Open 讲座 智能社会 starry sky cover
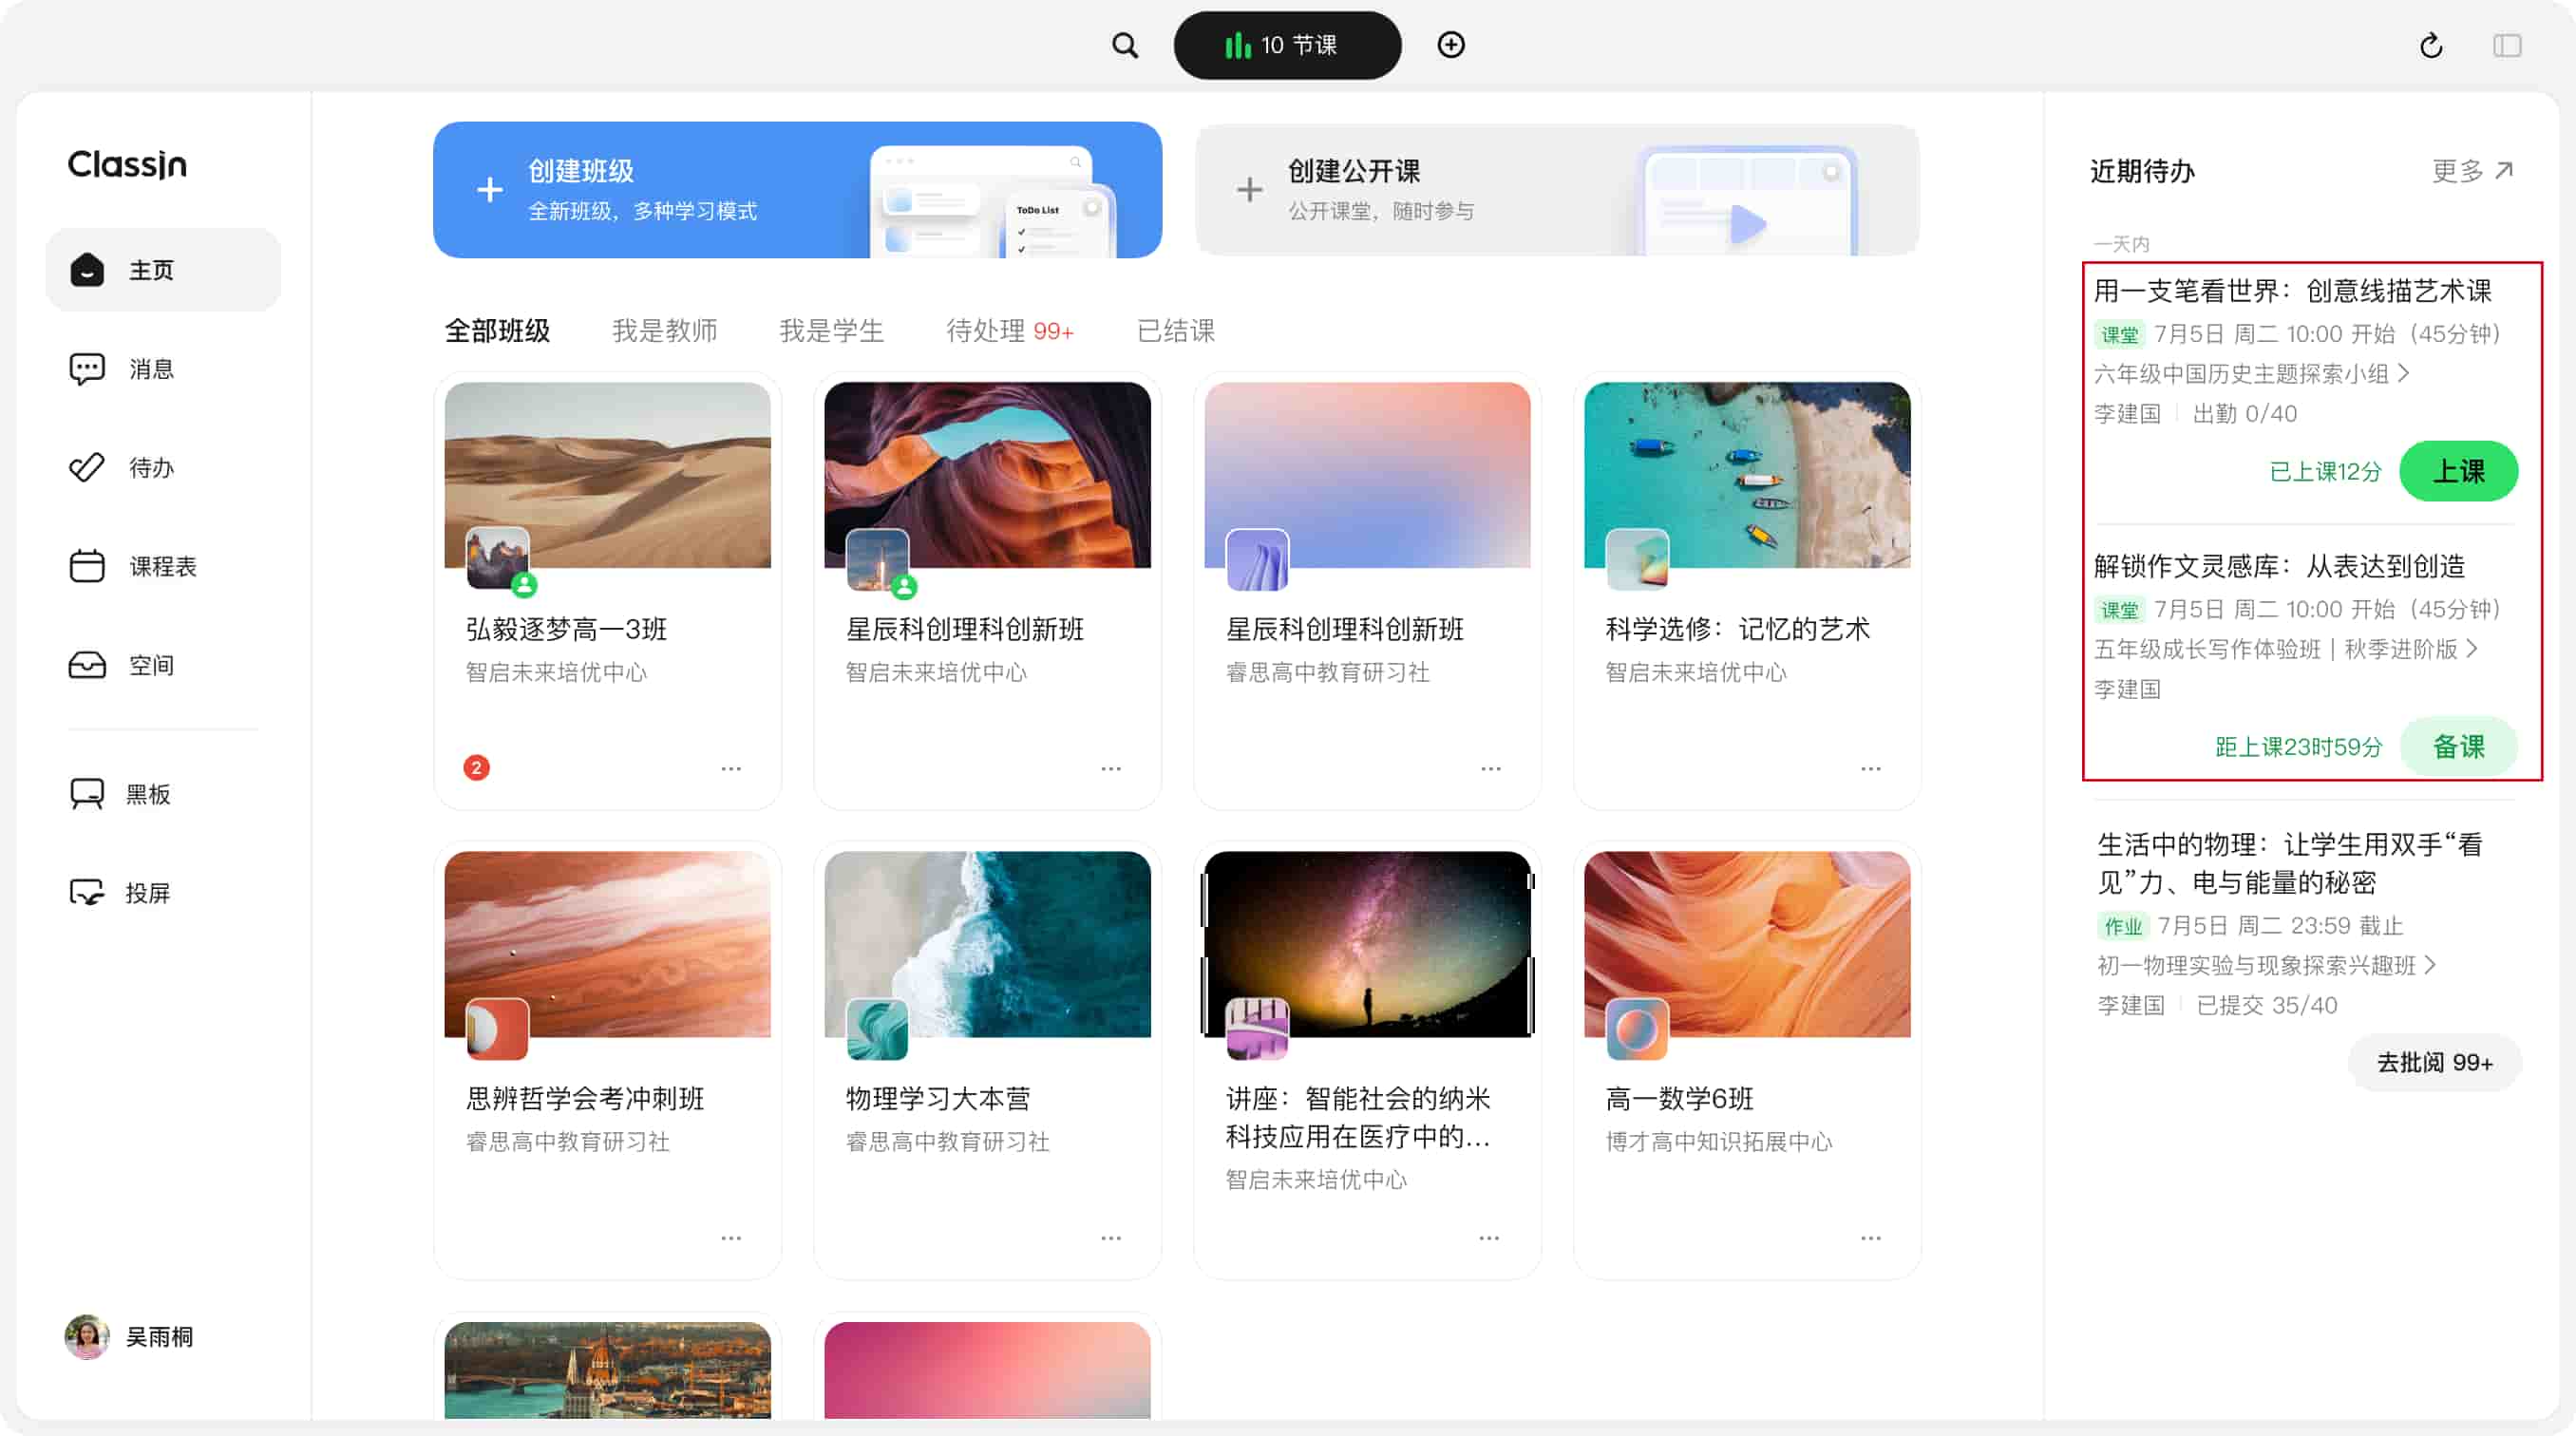This screenshot has height=1436, width=2576. pos(1367,944)
